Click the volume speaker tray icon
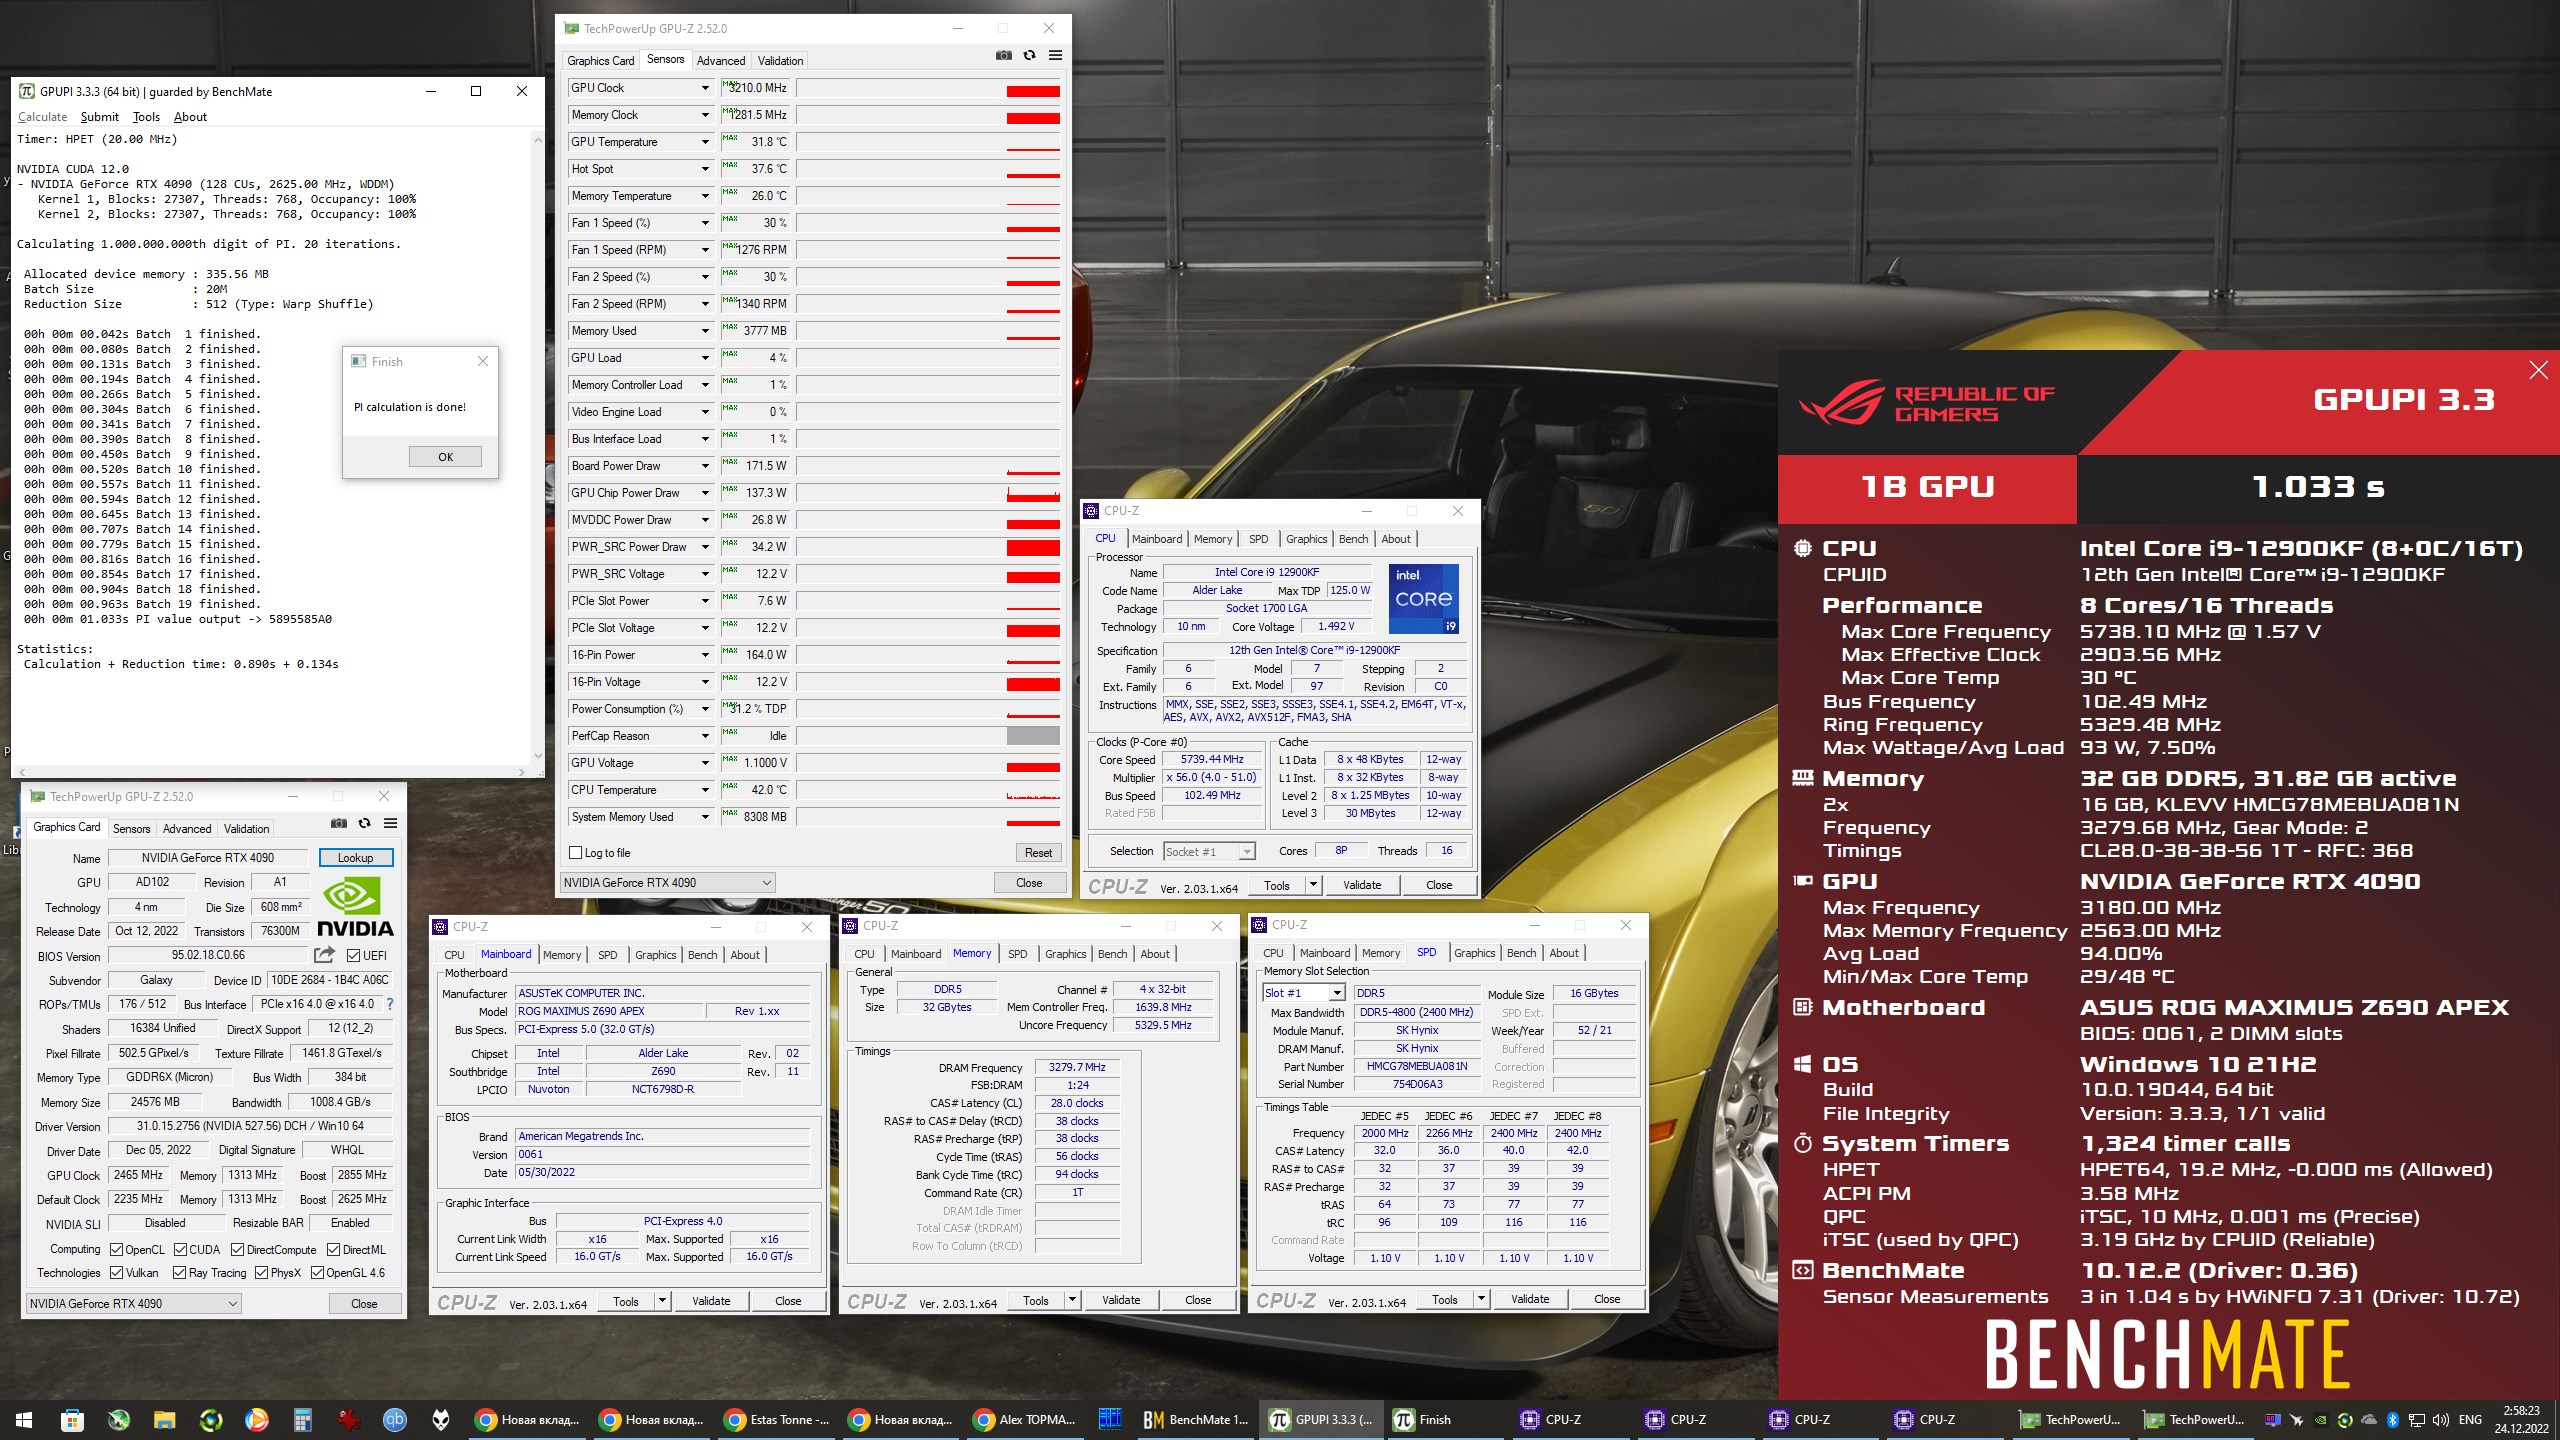 (2441, 1420)
